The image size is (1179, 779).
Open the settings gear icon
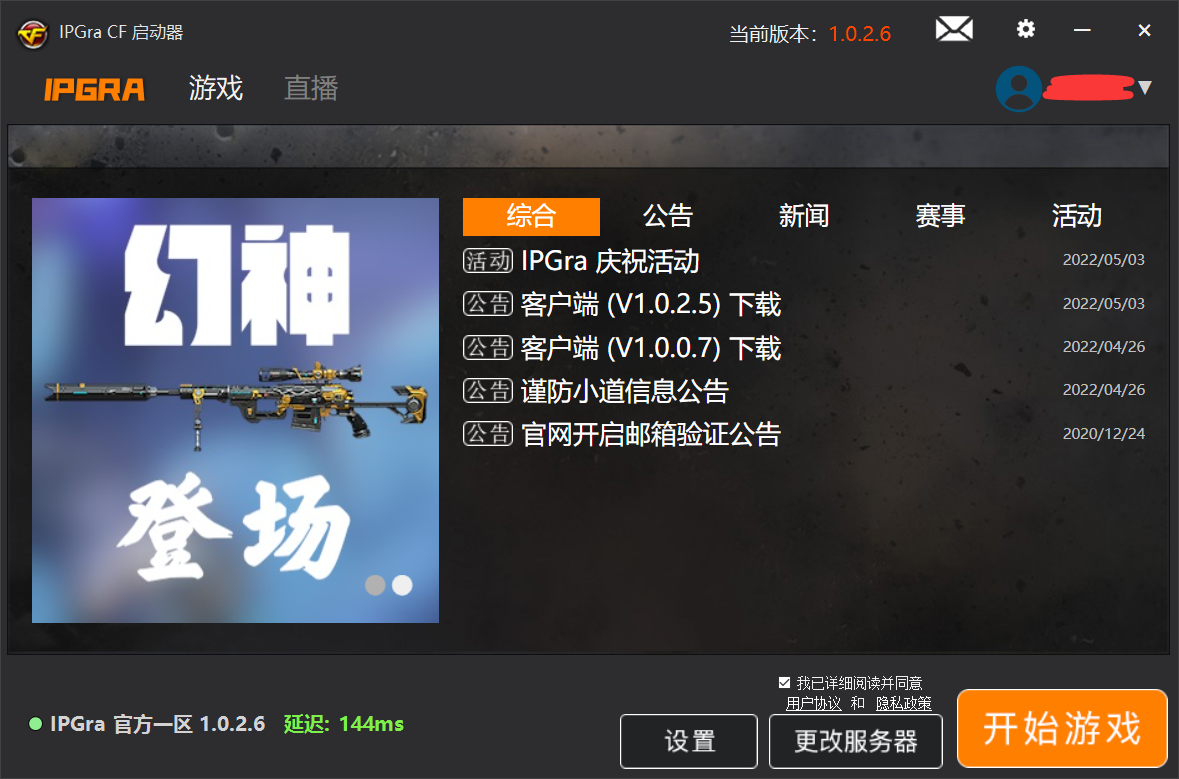[x=1025, y=30]
